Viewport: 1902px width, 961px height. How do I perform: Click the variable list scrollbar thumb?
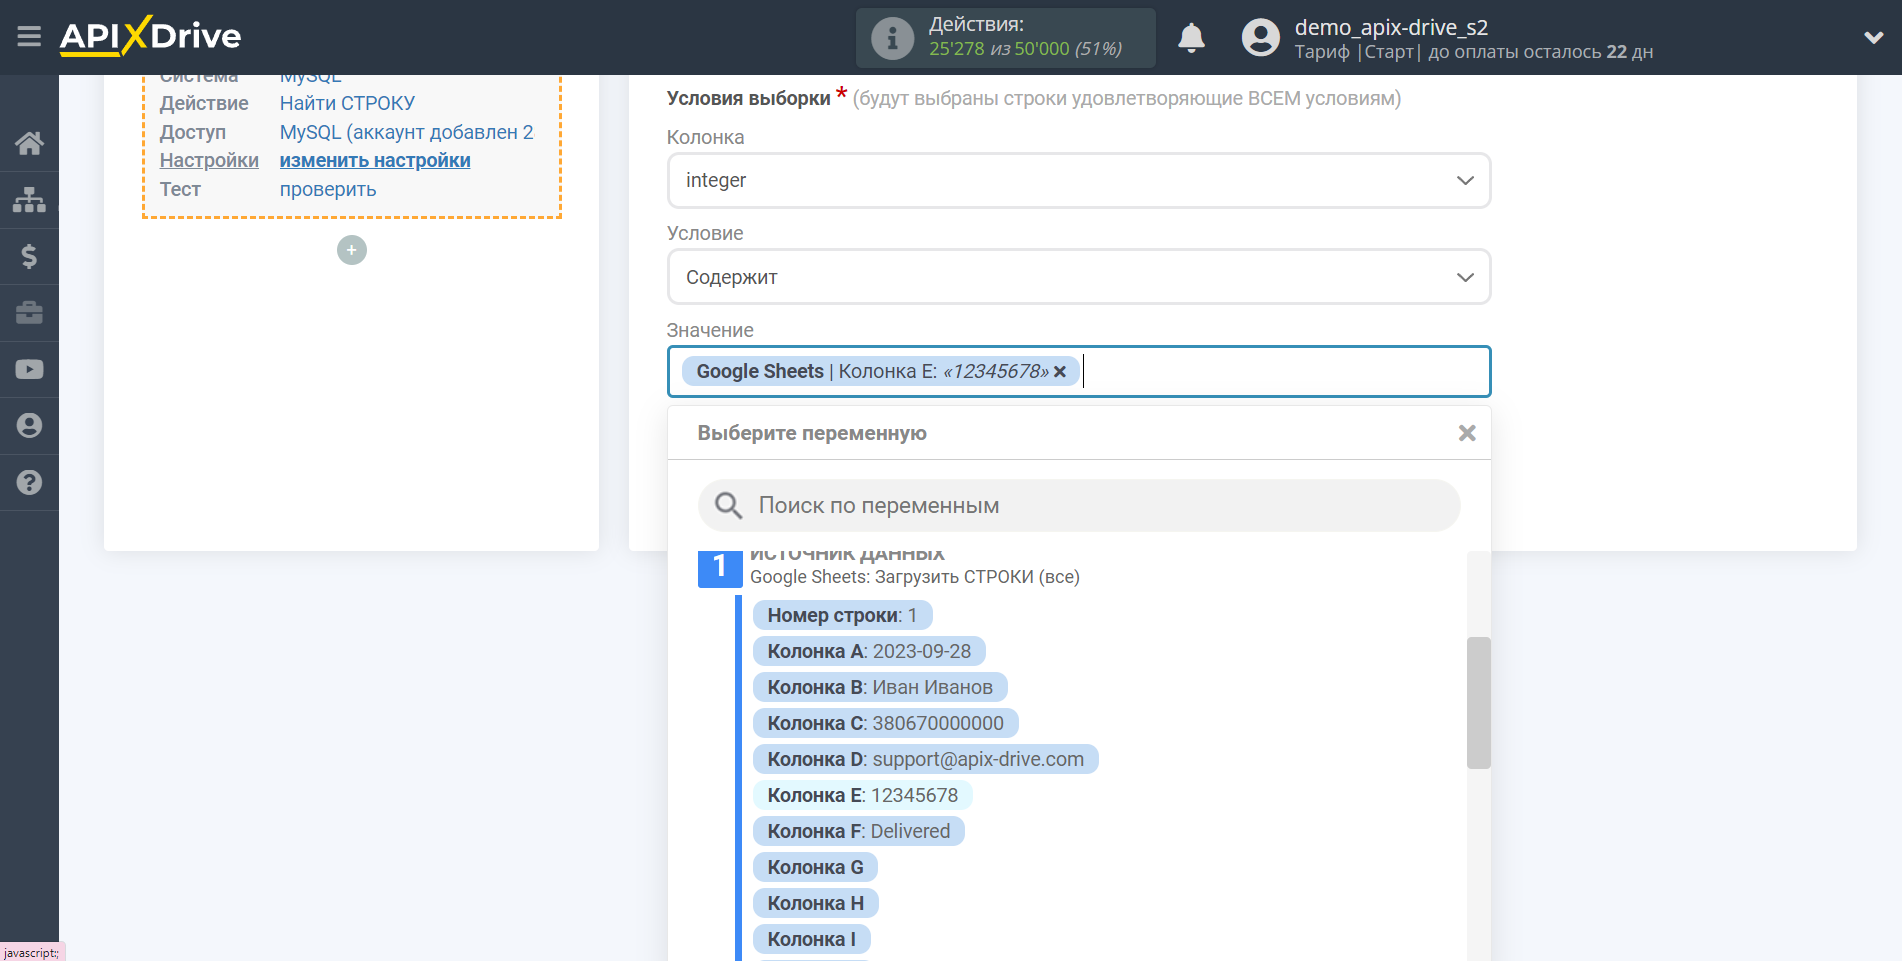click(1478, 703)
